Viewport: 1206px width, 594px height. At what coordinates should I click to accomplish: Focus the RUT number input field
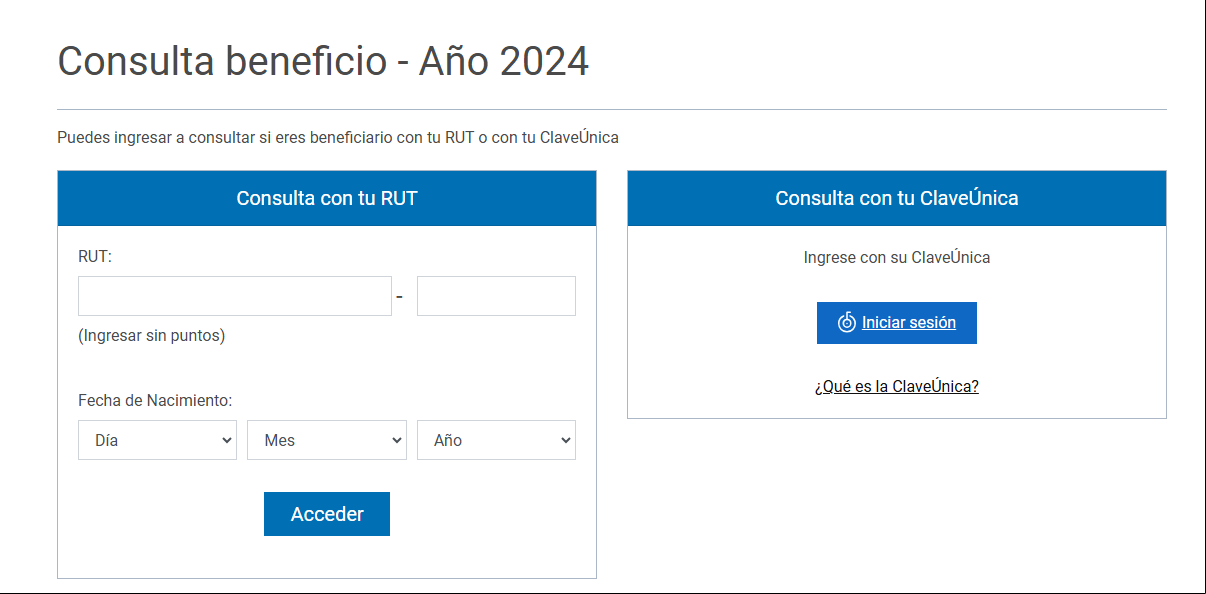point(235,296)
